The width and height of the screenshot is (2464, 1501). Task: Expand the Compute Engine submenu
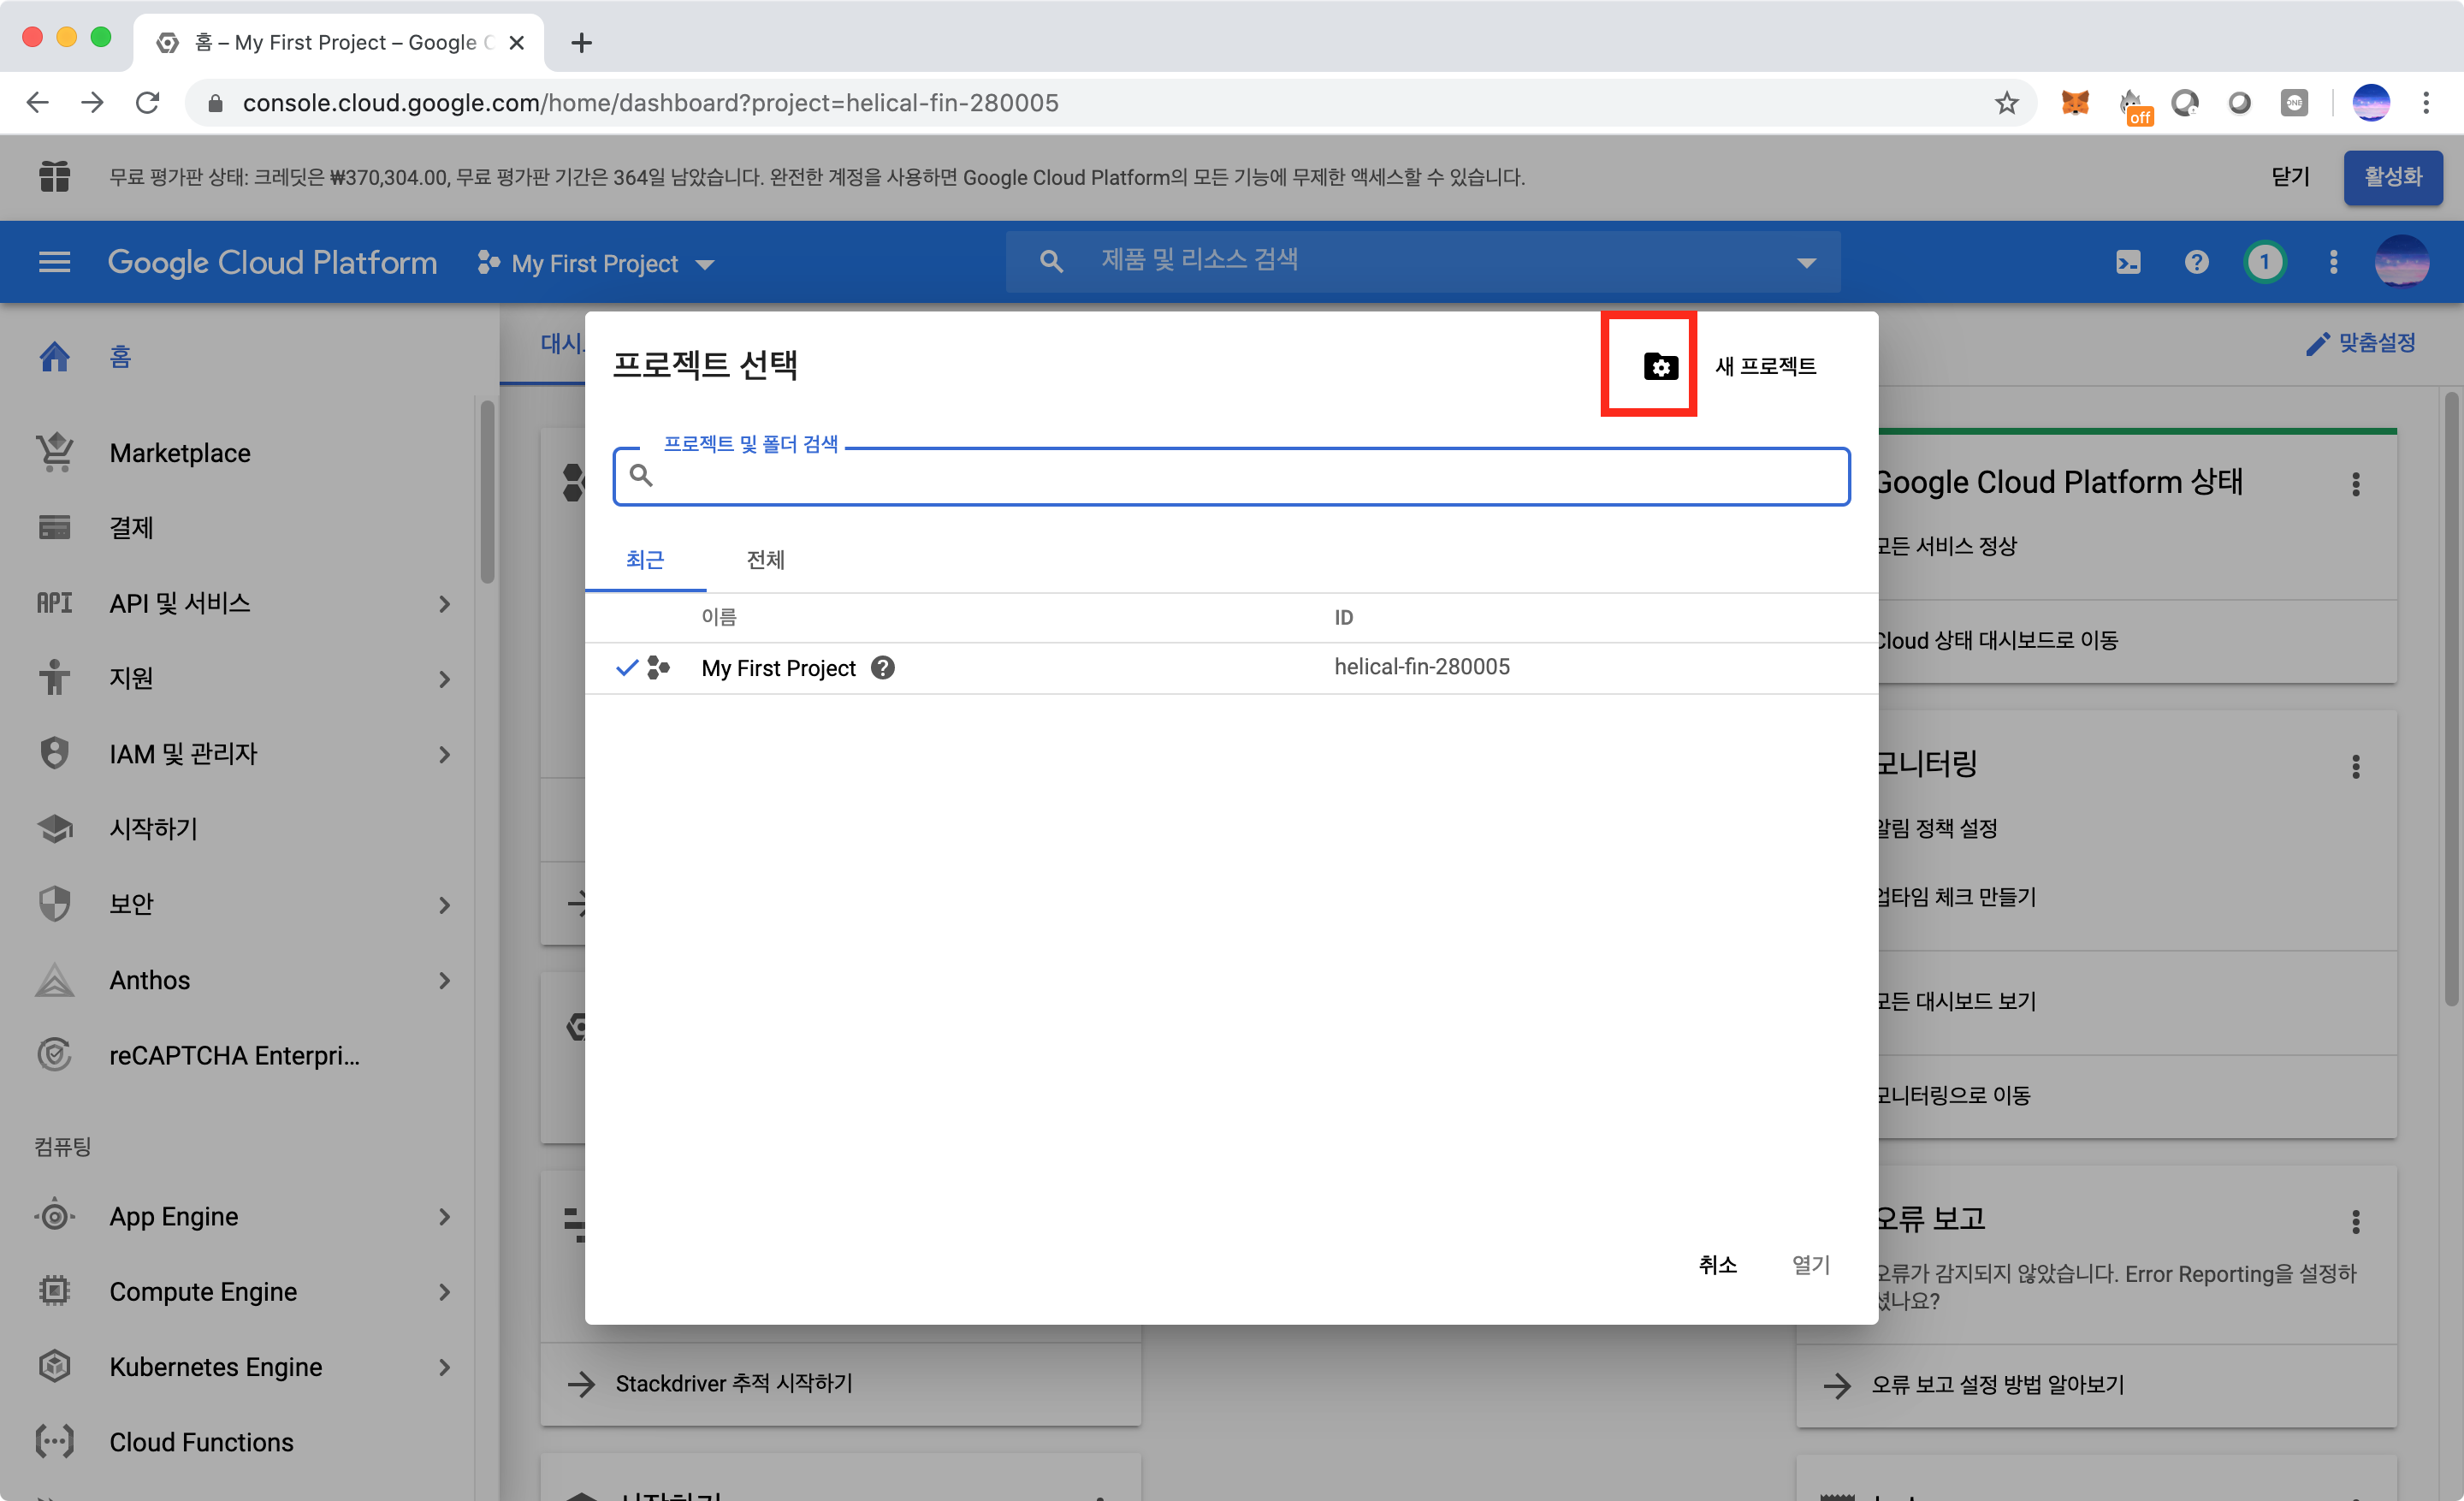[444, 1292]
